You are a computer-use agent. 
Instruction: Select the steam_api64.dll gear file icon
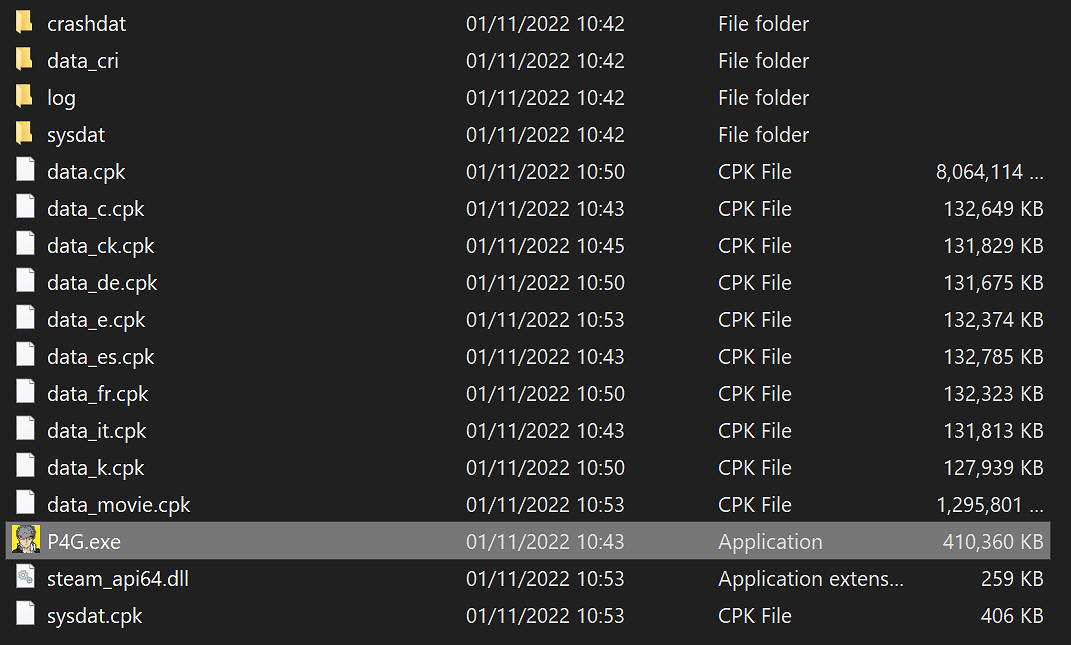click(25, 578)
